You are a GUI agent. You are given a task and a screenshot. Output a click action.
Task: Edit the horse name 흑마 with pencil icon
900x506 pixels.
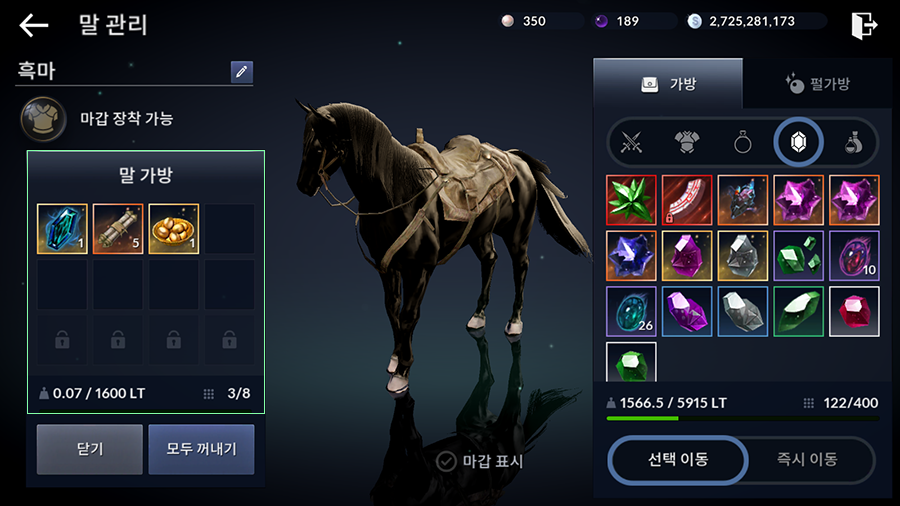pyautogui.click(x=242, y=72)
